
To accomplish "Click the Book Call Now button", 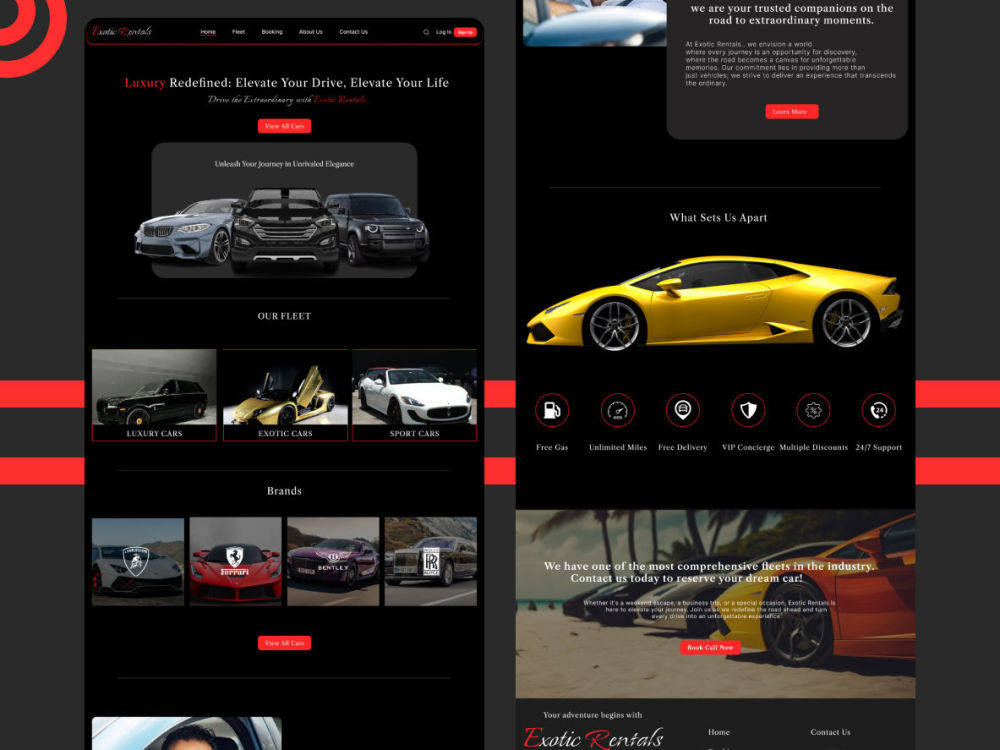I will (x=710, y=647).
